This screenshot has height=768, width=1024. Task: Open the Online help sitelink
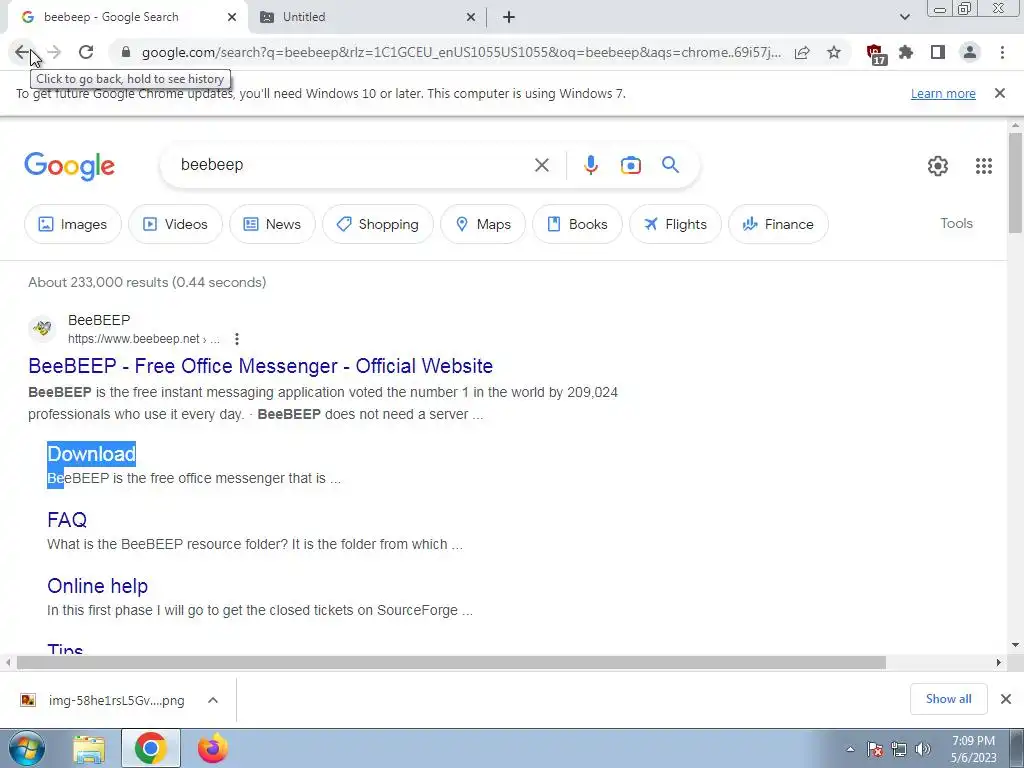97,586
